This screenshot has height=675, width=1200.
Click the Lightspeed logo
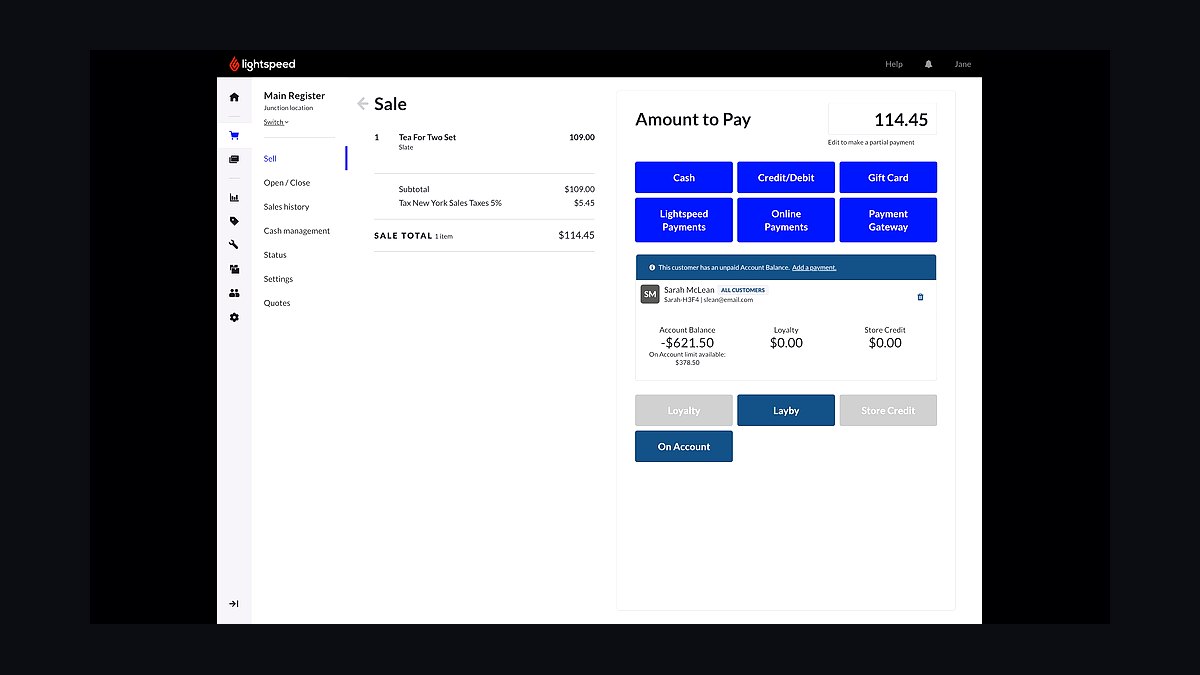coord(262,64)
